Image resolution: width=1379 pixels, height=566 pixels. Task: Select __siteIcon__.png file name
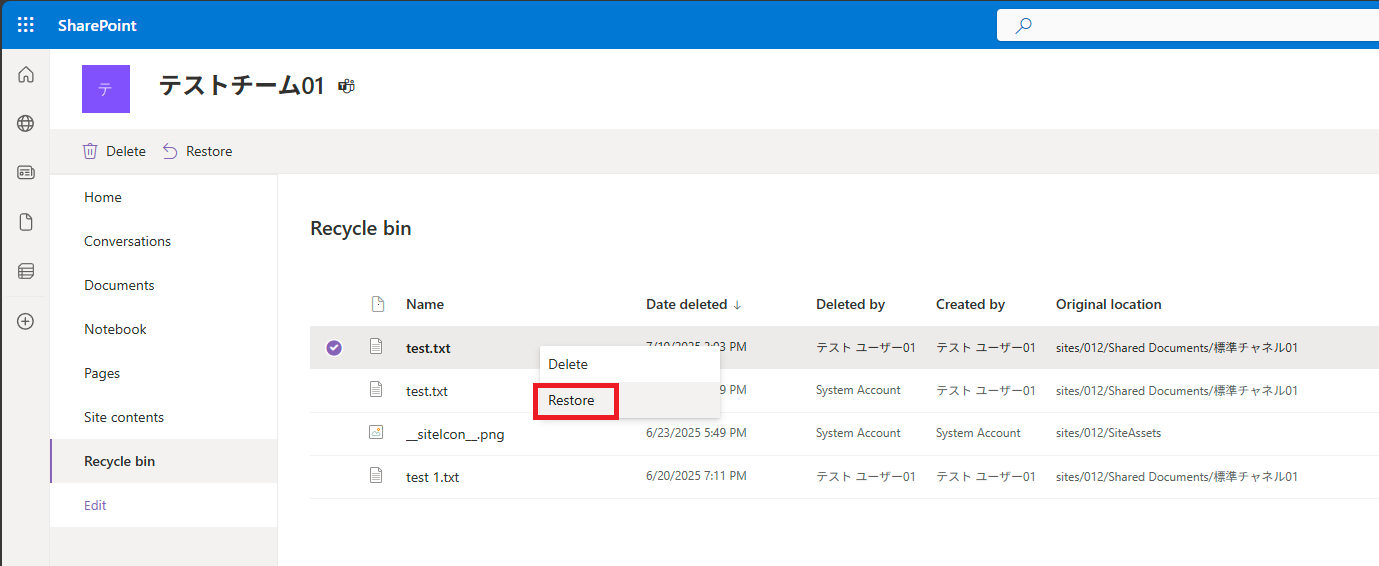click(x=455, y=434)
